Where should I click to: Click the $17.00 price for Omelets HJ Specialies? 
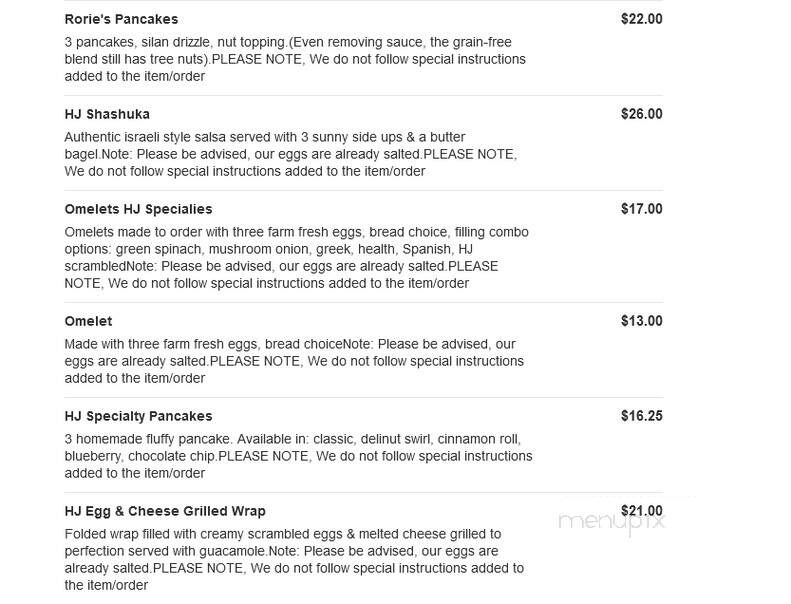click(x=642, y=209)
